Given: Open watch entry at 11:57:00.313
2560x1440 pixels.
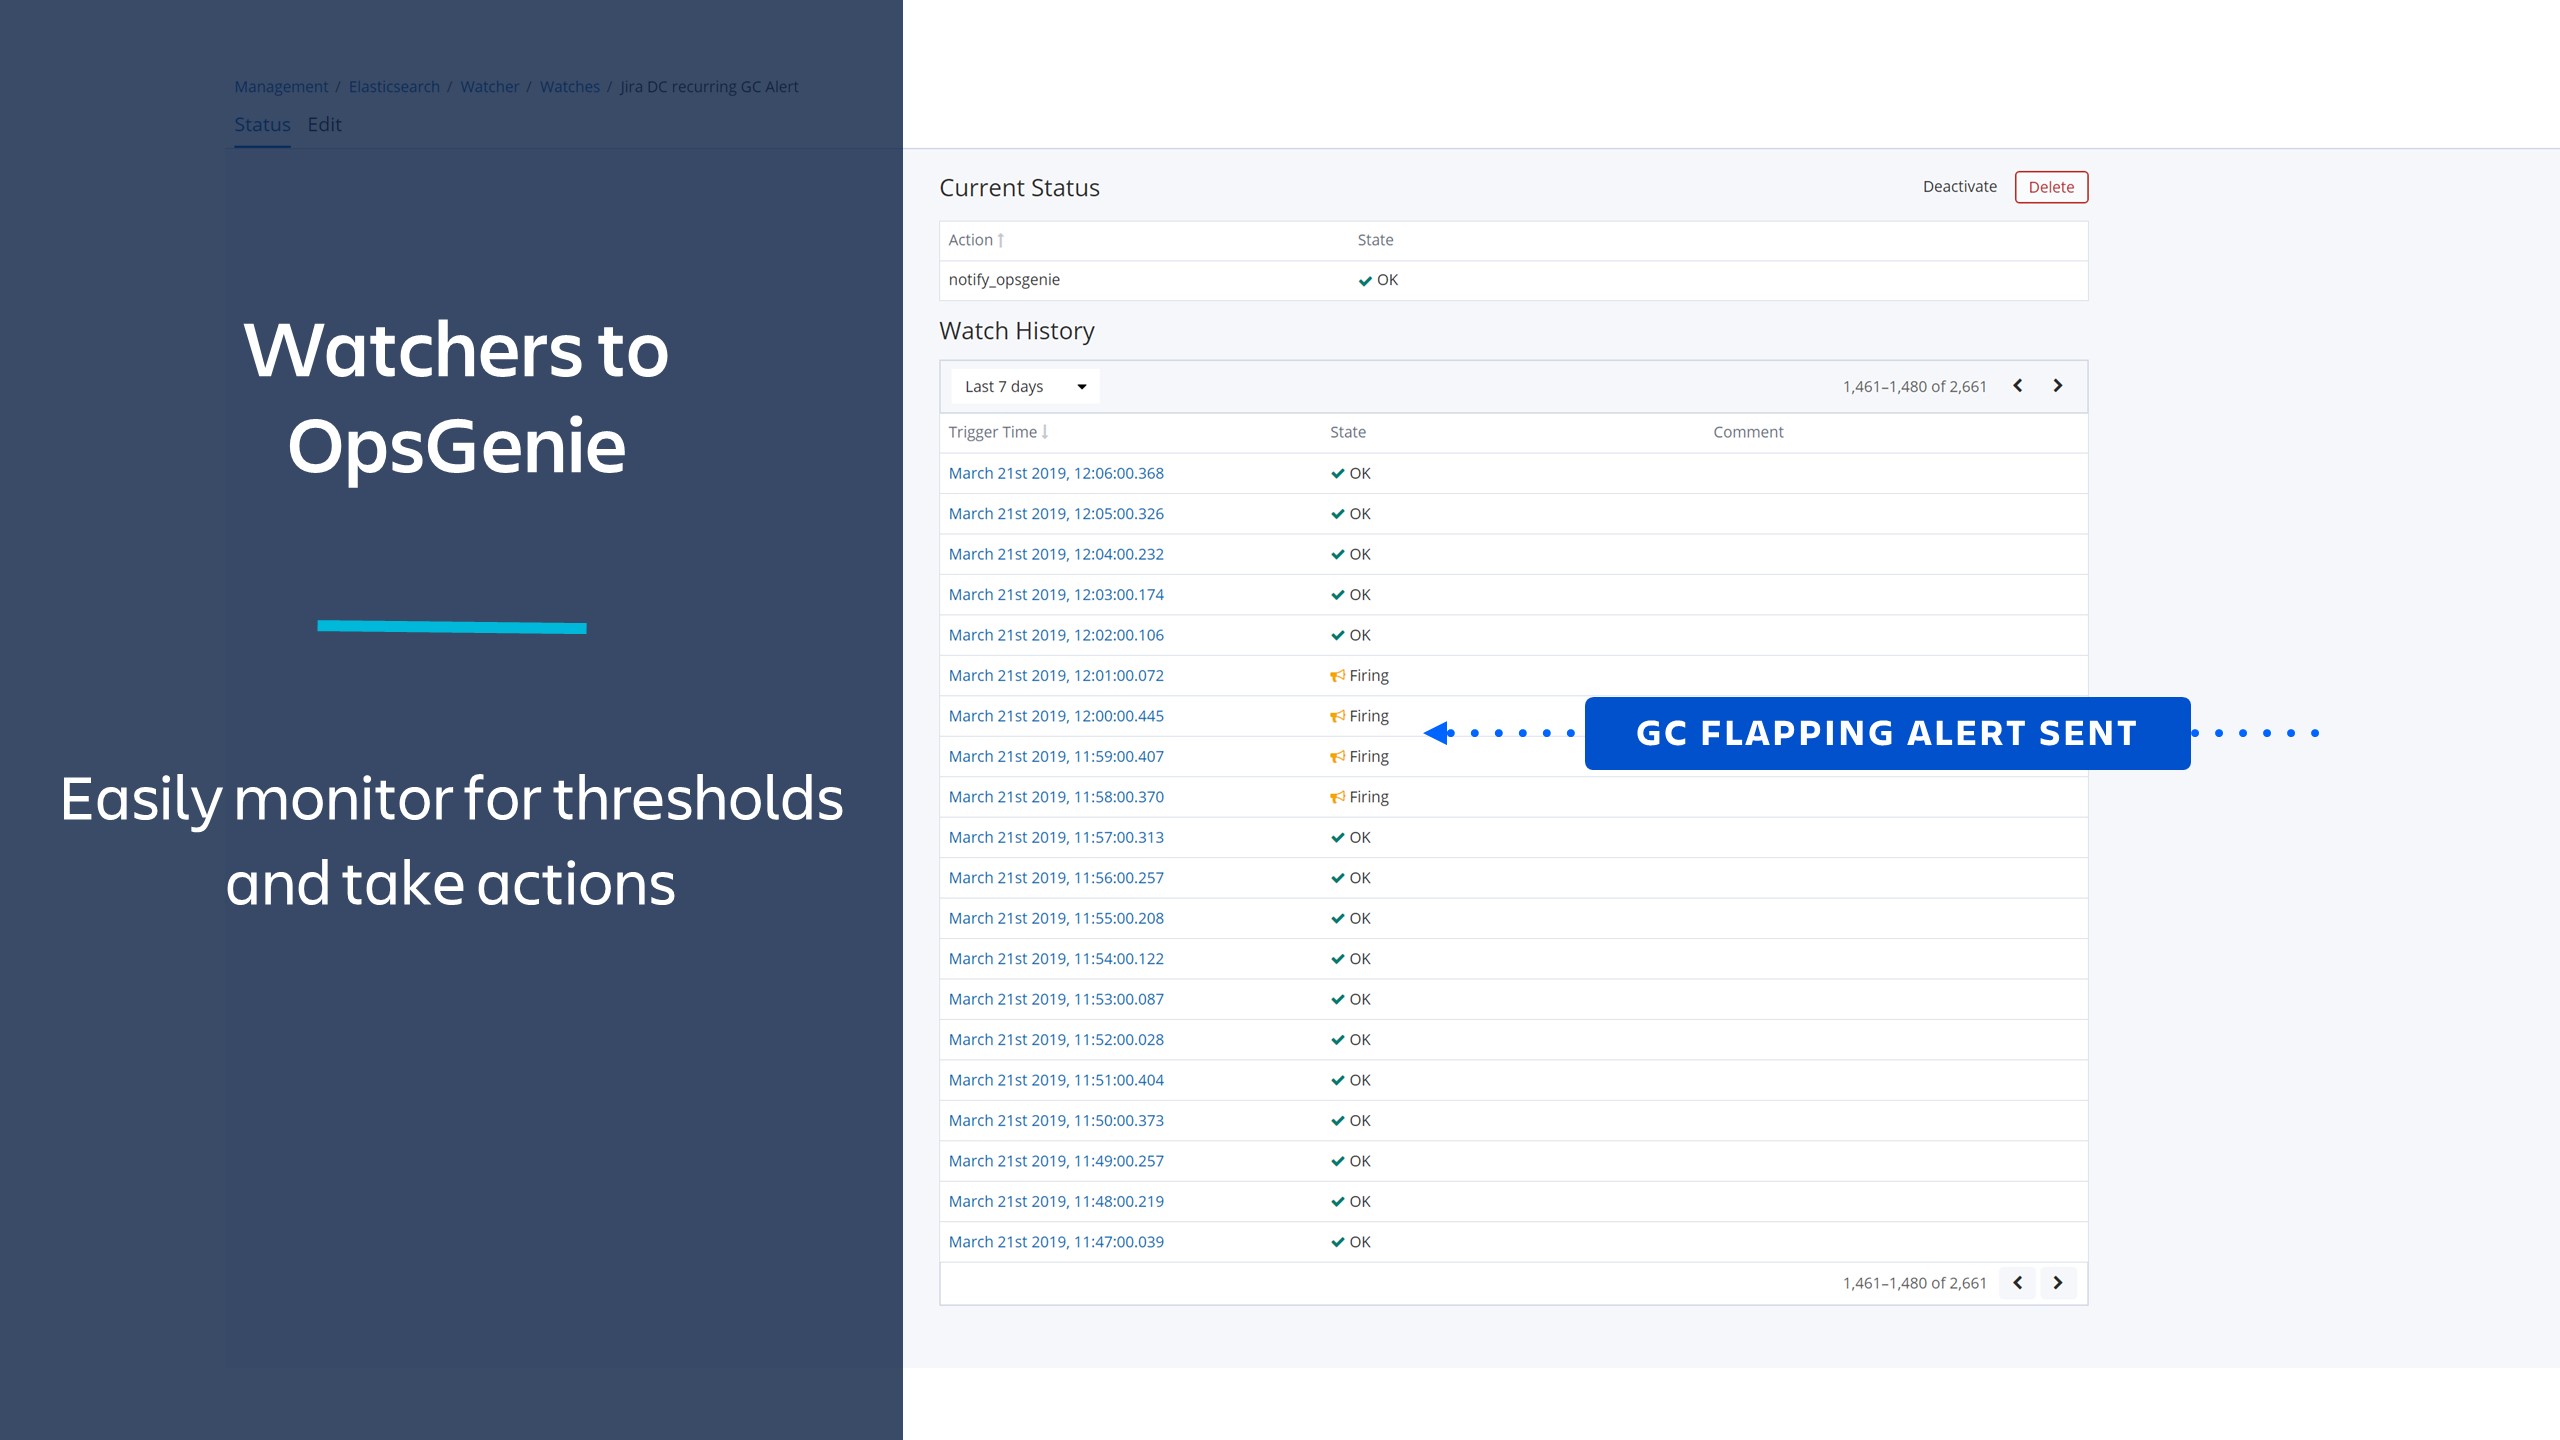Looking at the screenshot, I should (x=1056, y=838).
